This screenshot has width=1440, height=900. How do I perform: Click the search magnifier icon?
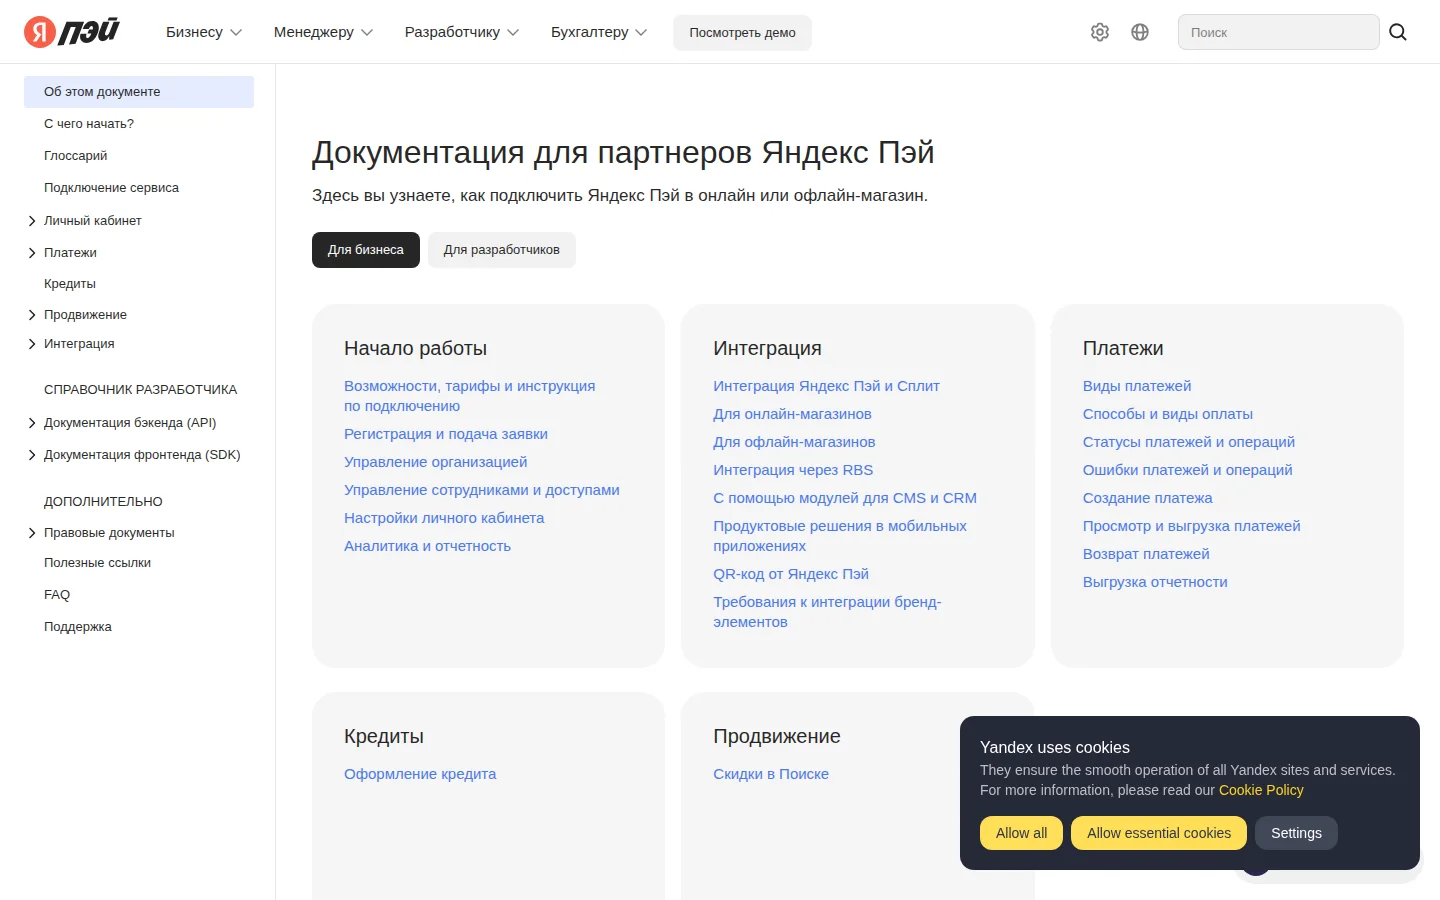pyautogui.click(x=1398, y=32)
